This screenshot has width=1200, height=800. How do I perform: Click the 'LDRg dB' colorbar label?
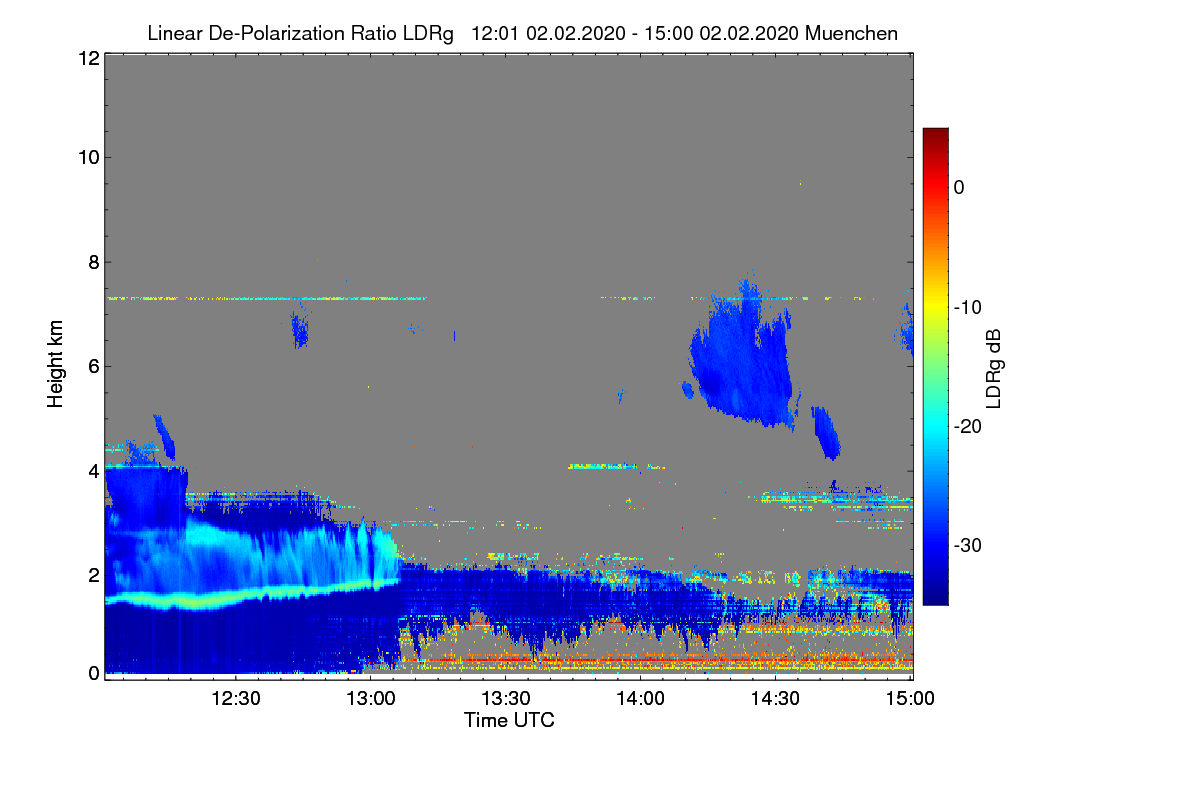point(993,368)
